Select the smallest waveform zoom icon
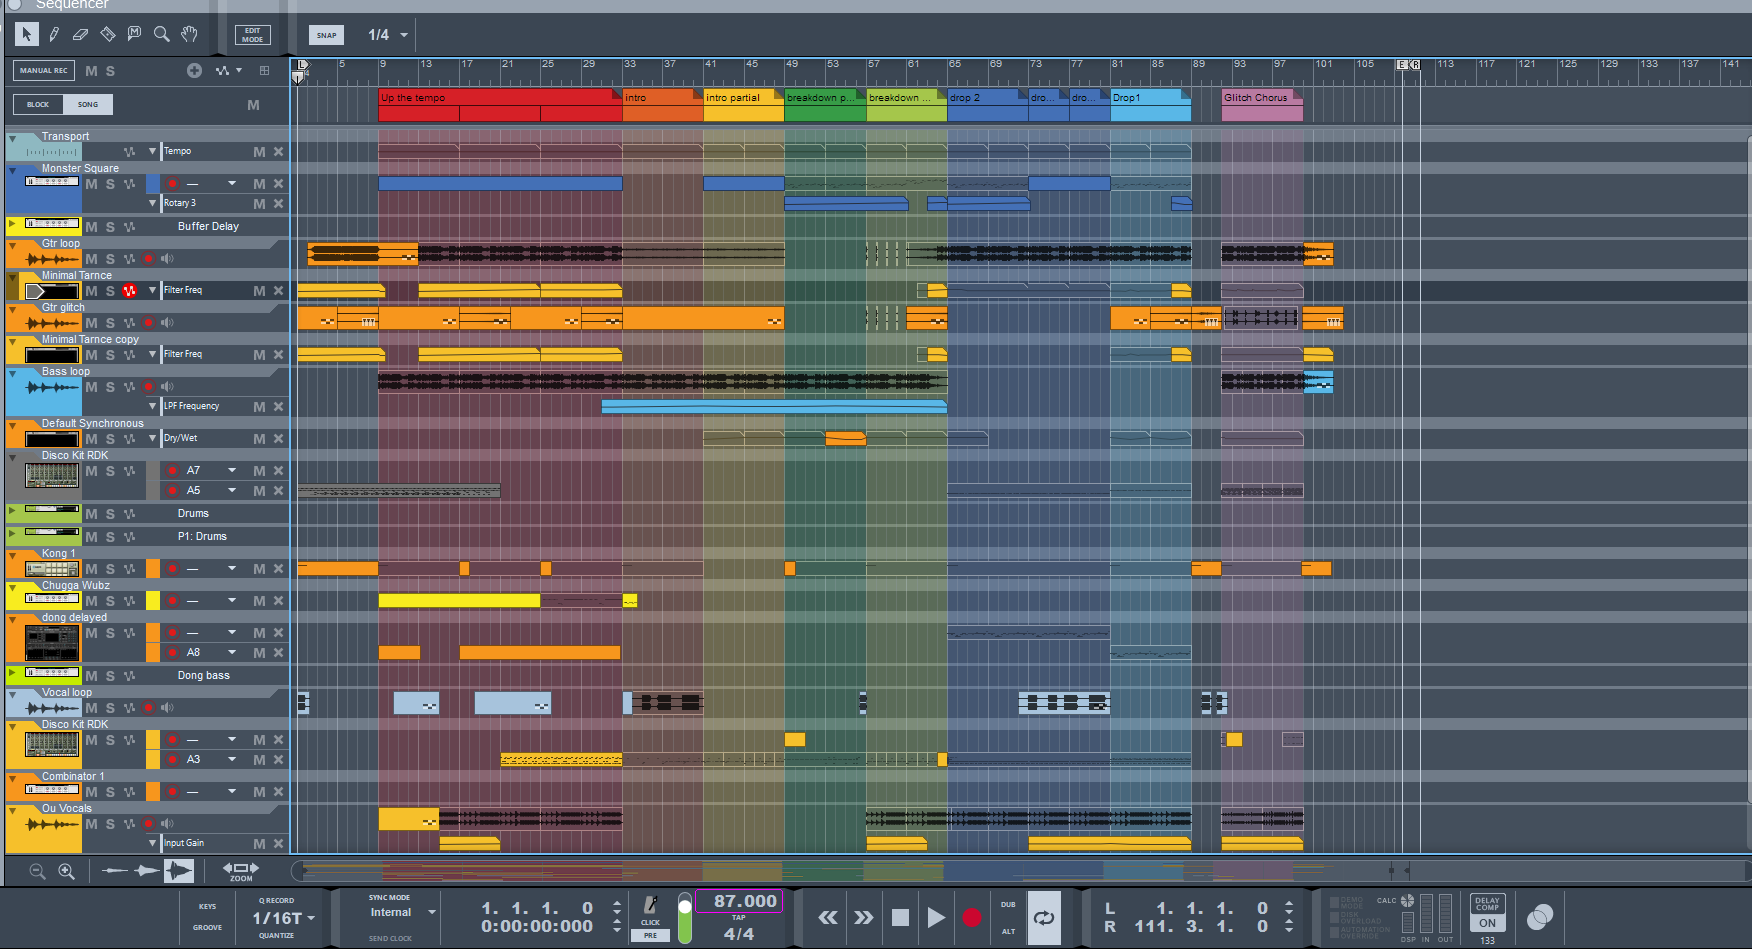1752x949 pixels. pyautogui.click(x=114, y=871)
